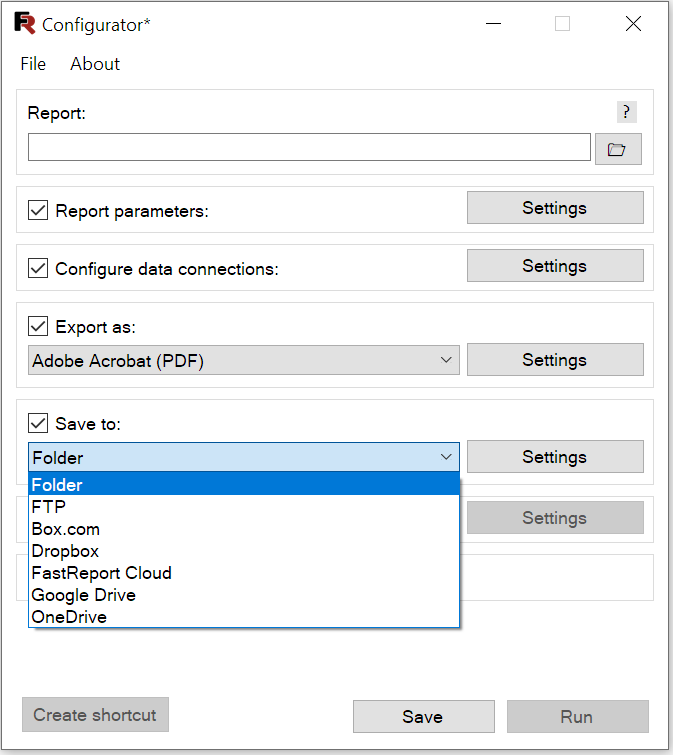Open the question mark help button
Image resolution: width=673 pixels, height=755 pixels.
point(627,112)
